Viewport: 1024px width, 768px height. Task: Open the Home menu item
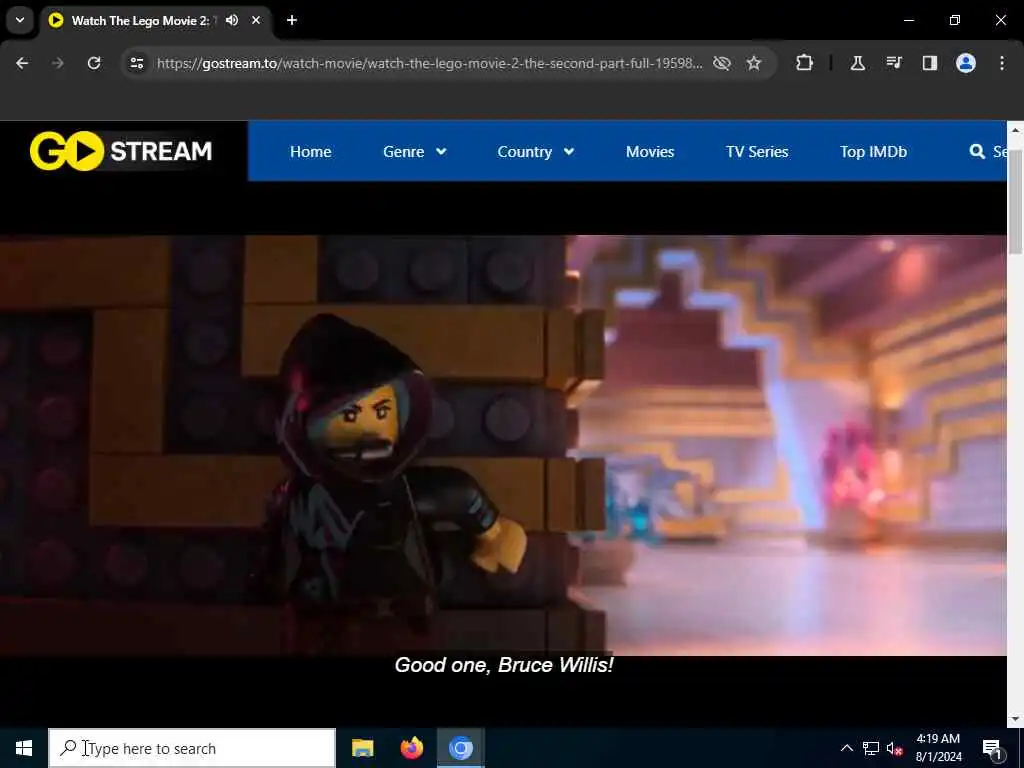coord(310,152)
